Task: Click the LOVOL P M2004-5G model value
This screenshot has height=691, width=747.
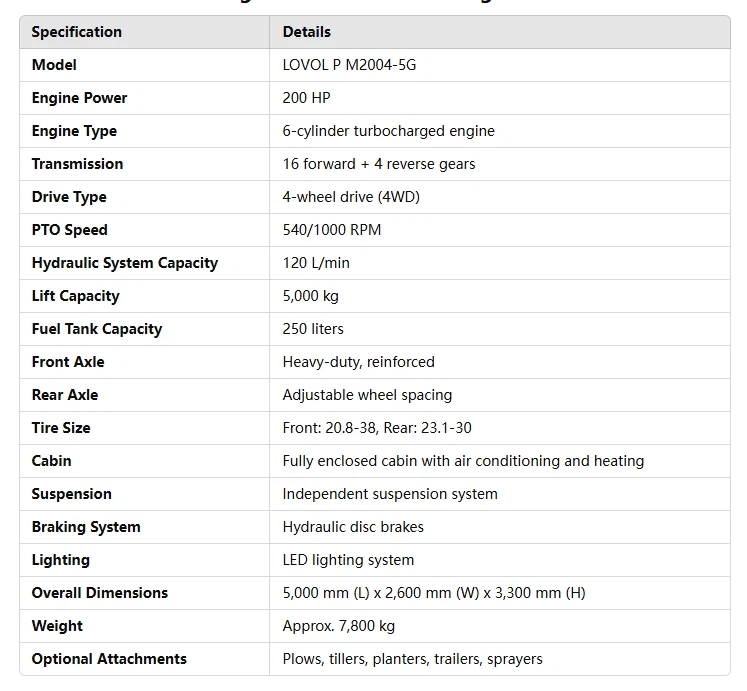Action: pyautogui.click(x=349, y=65)
